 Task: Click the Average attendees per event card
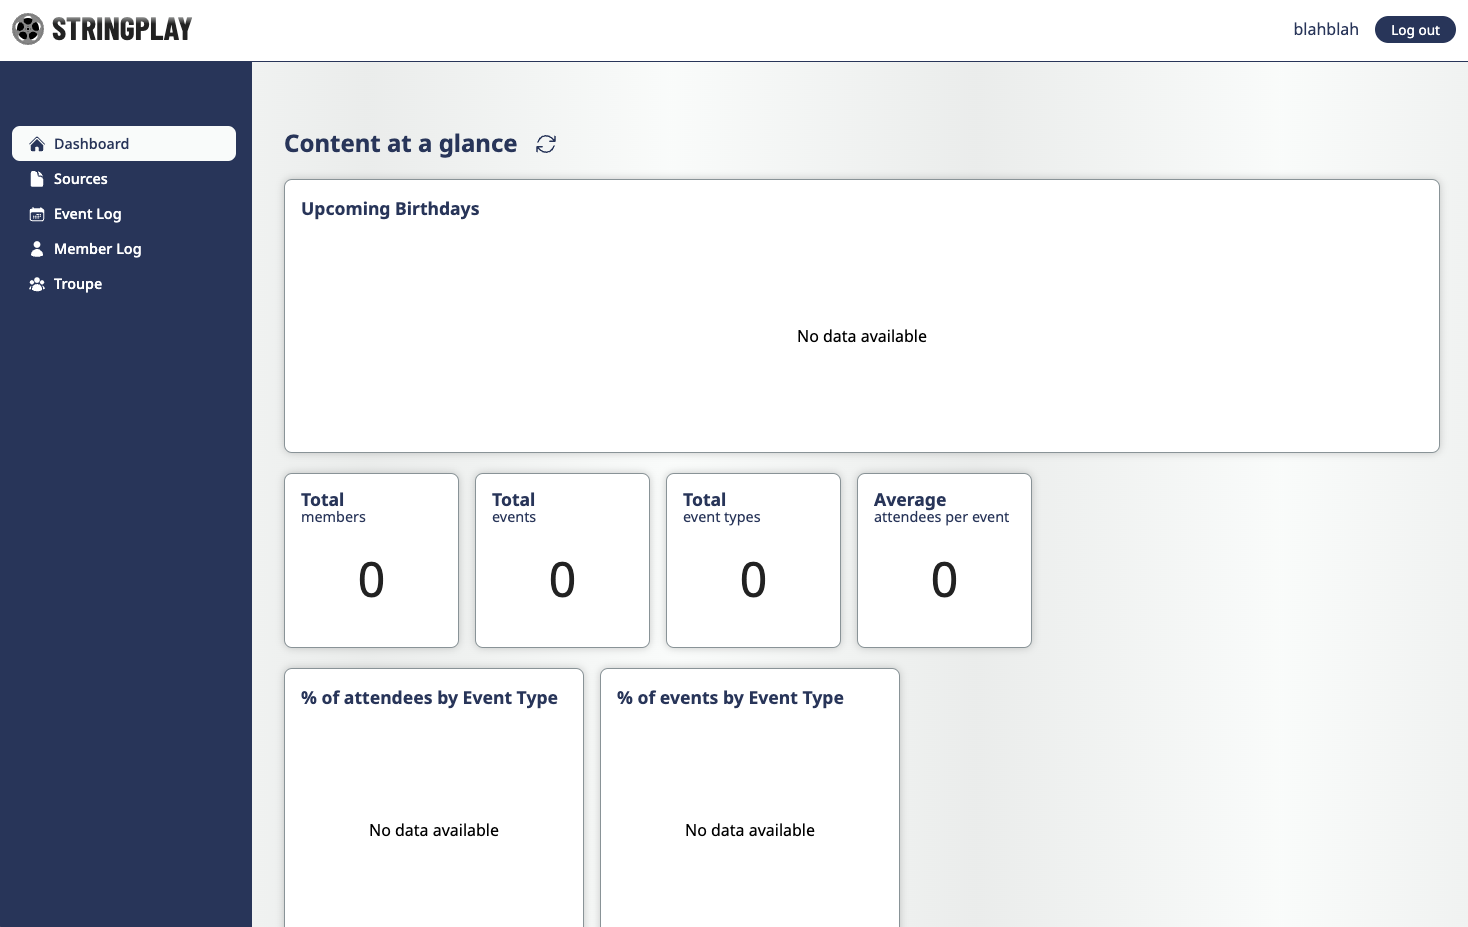944,560
